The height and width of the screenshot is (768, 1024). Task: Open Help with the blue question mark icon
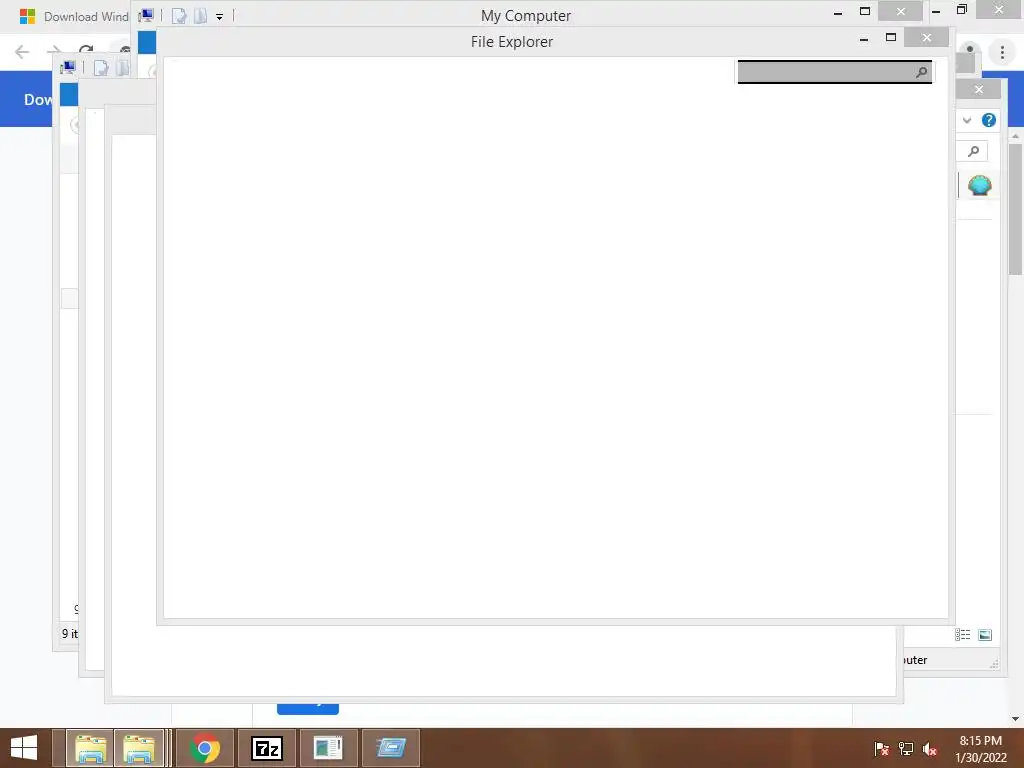point(989,120)
